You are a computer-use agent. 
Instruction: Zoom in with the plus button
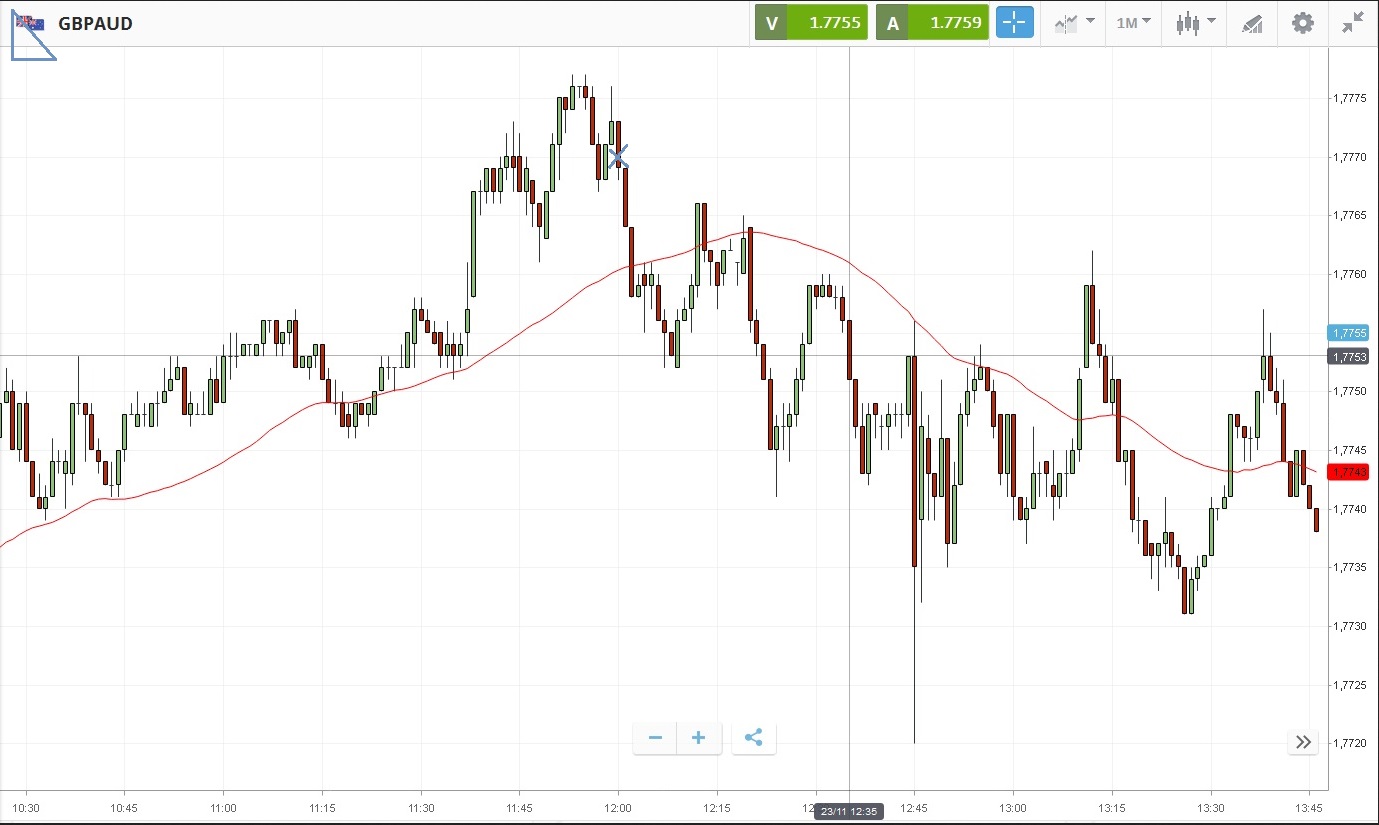(x=699, y=739)
